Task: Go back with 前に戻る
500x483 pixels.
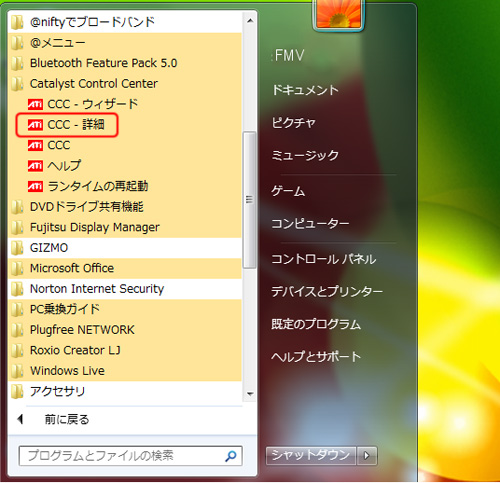Action: click(67, 419)
